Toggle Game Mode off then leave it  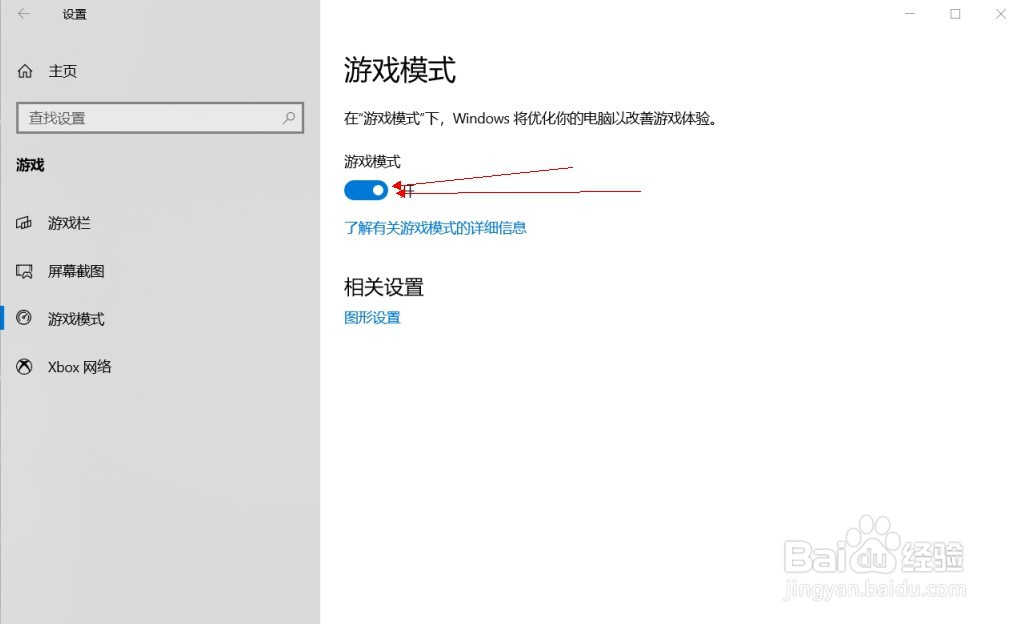pyautogui.click(x=365, y=190)
